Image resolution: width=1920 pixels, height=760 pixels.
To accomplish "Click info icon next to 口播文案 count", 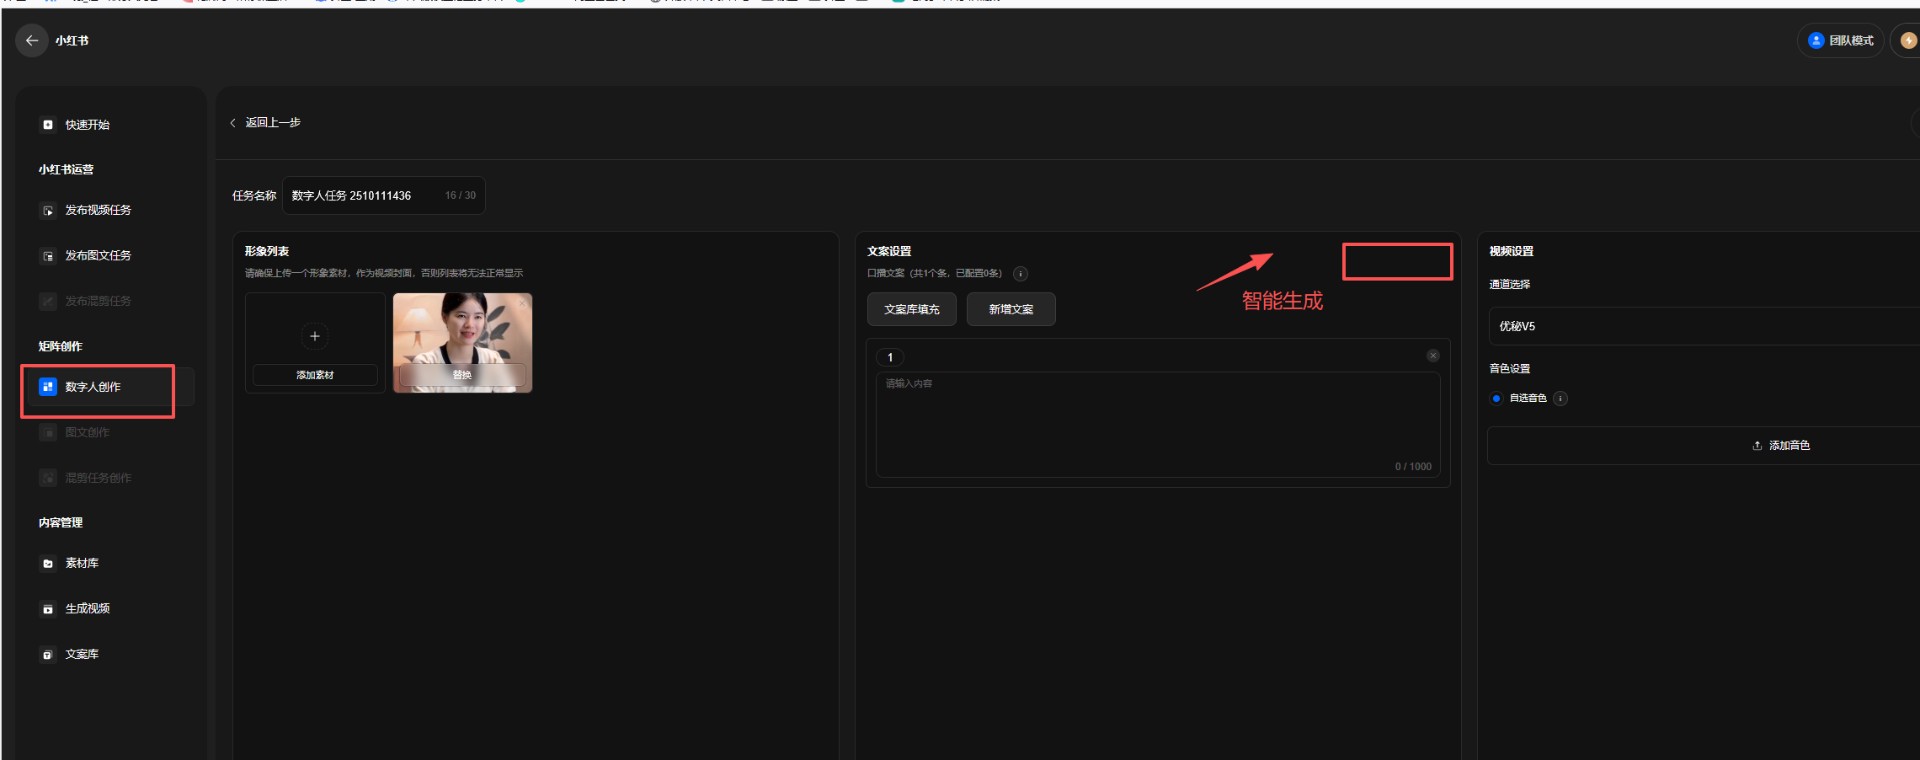I will 1020,274.
